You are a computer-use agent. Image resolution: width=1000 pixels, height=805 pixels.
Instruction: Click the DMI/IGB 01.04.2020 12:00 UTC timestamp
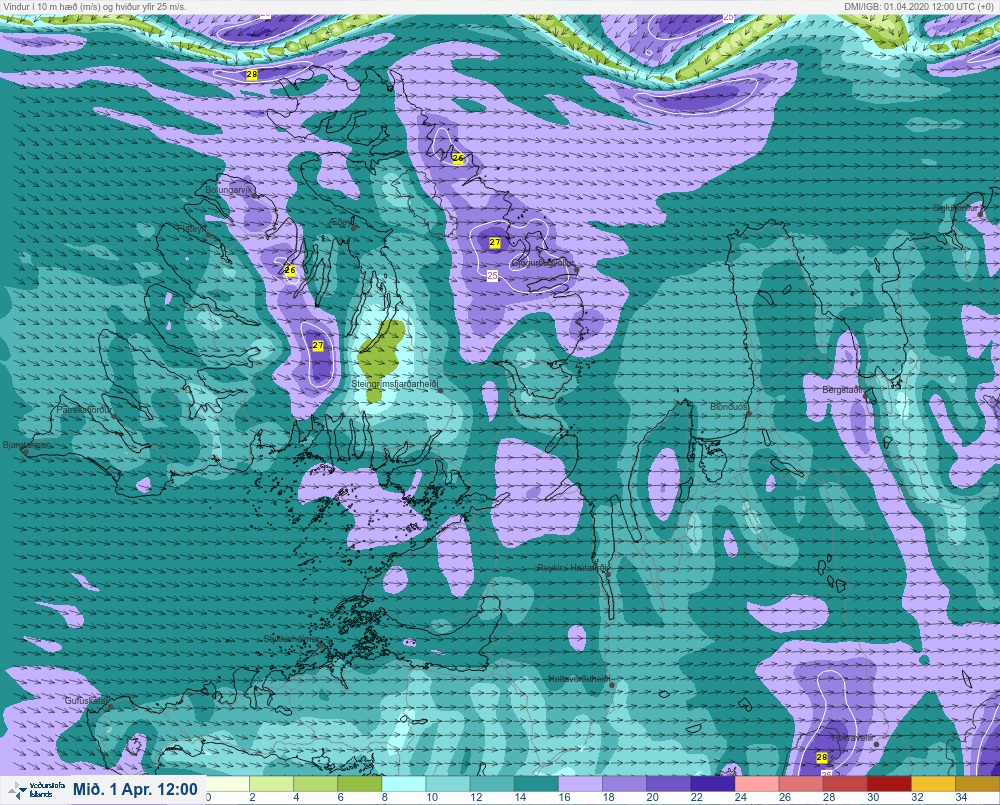[922, 6]
